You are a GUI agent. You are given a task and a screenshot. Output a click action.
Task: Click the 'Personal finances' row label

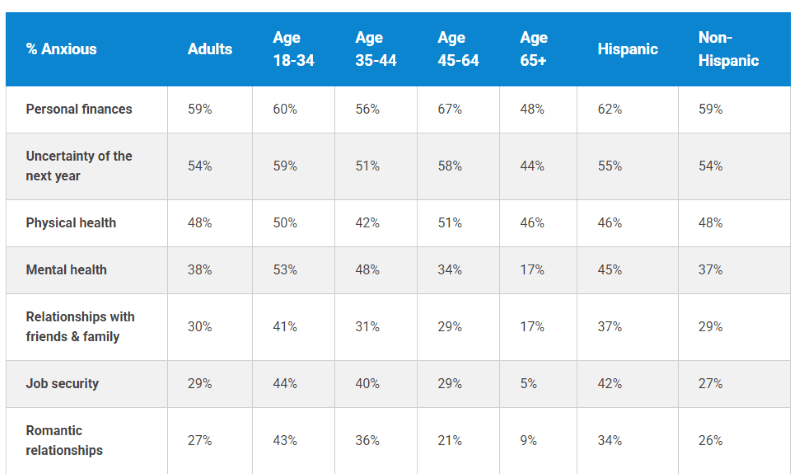pyautogui.click(x=79, y=109)
